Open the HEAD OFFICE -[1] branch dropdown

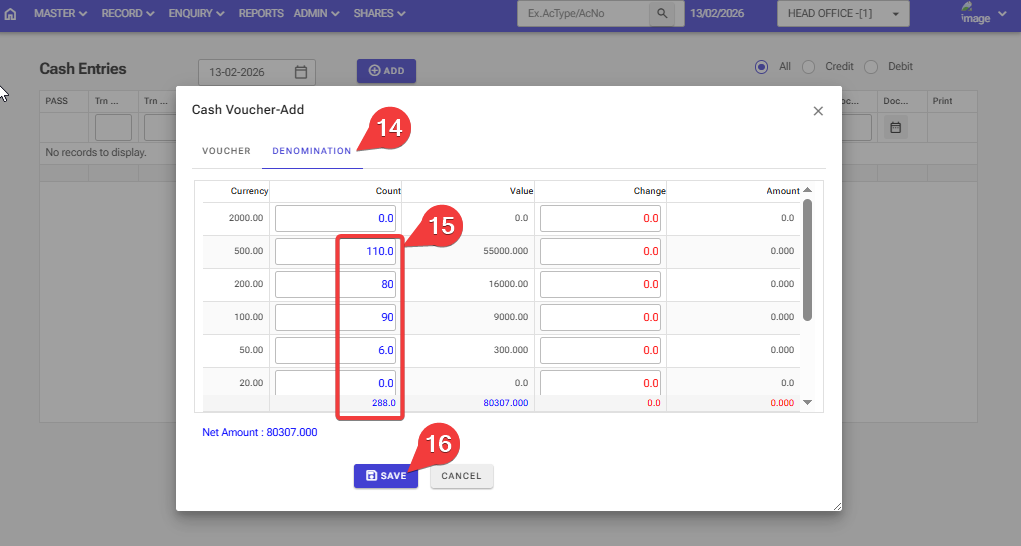[843, 14]
